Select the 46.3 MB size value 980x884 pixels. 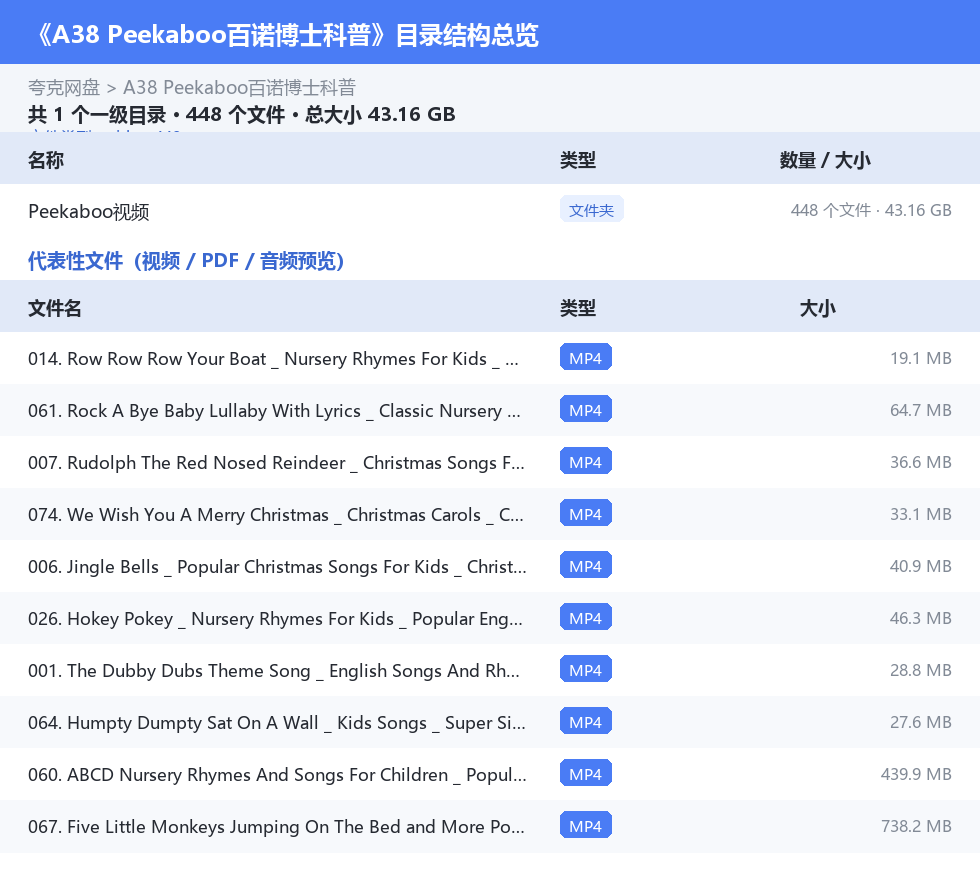pos(921,618)
